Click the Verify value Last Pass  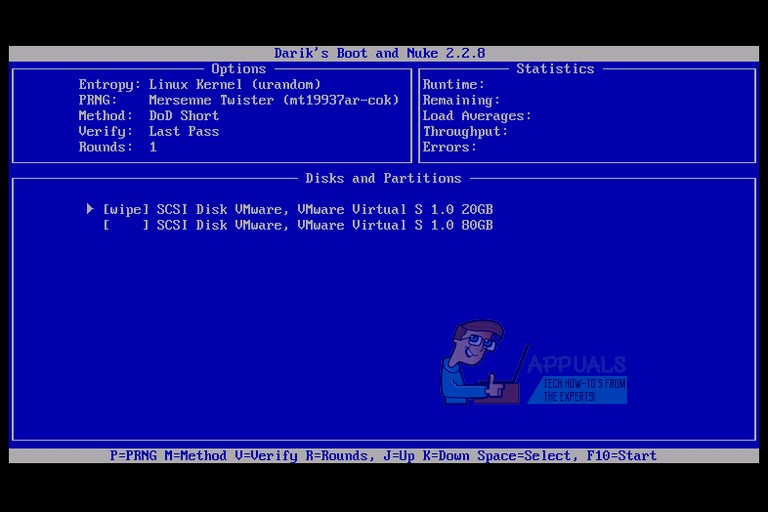[x=184, y=131]
